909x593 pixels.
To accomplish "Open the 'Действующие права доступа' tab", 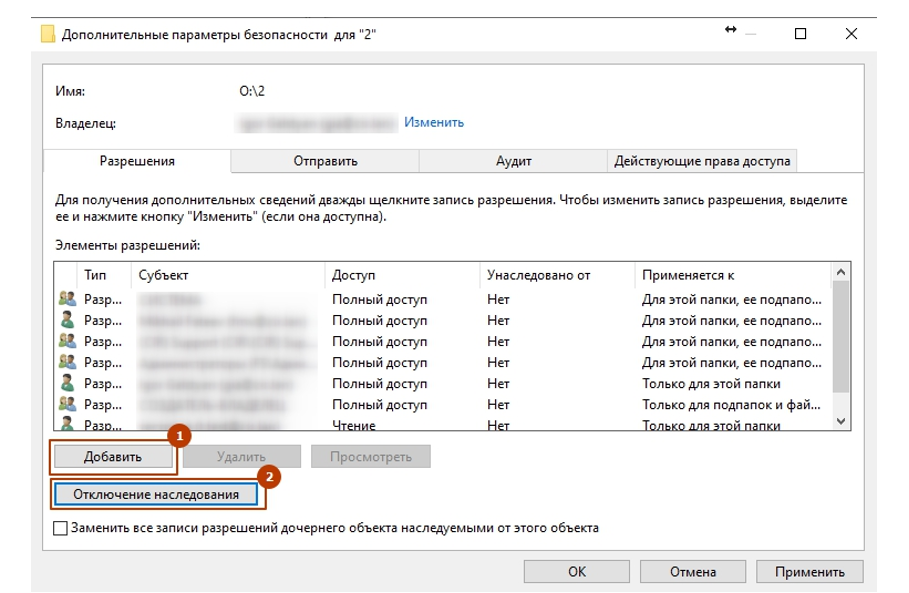I will 702,161.
